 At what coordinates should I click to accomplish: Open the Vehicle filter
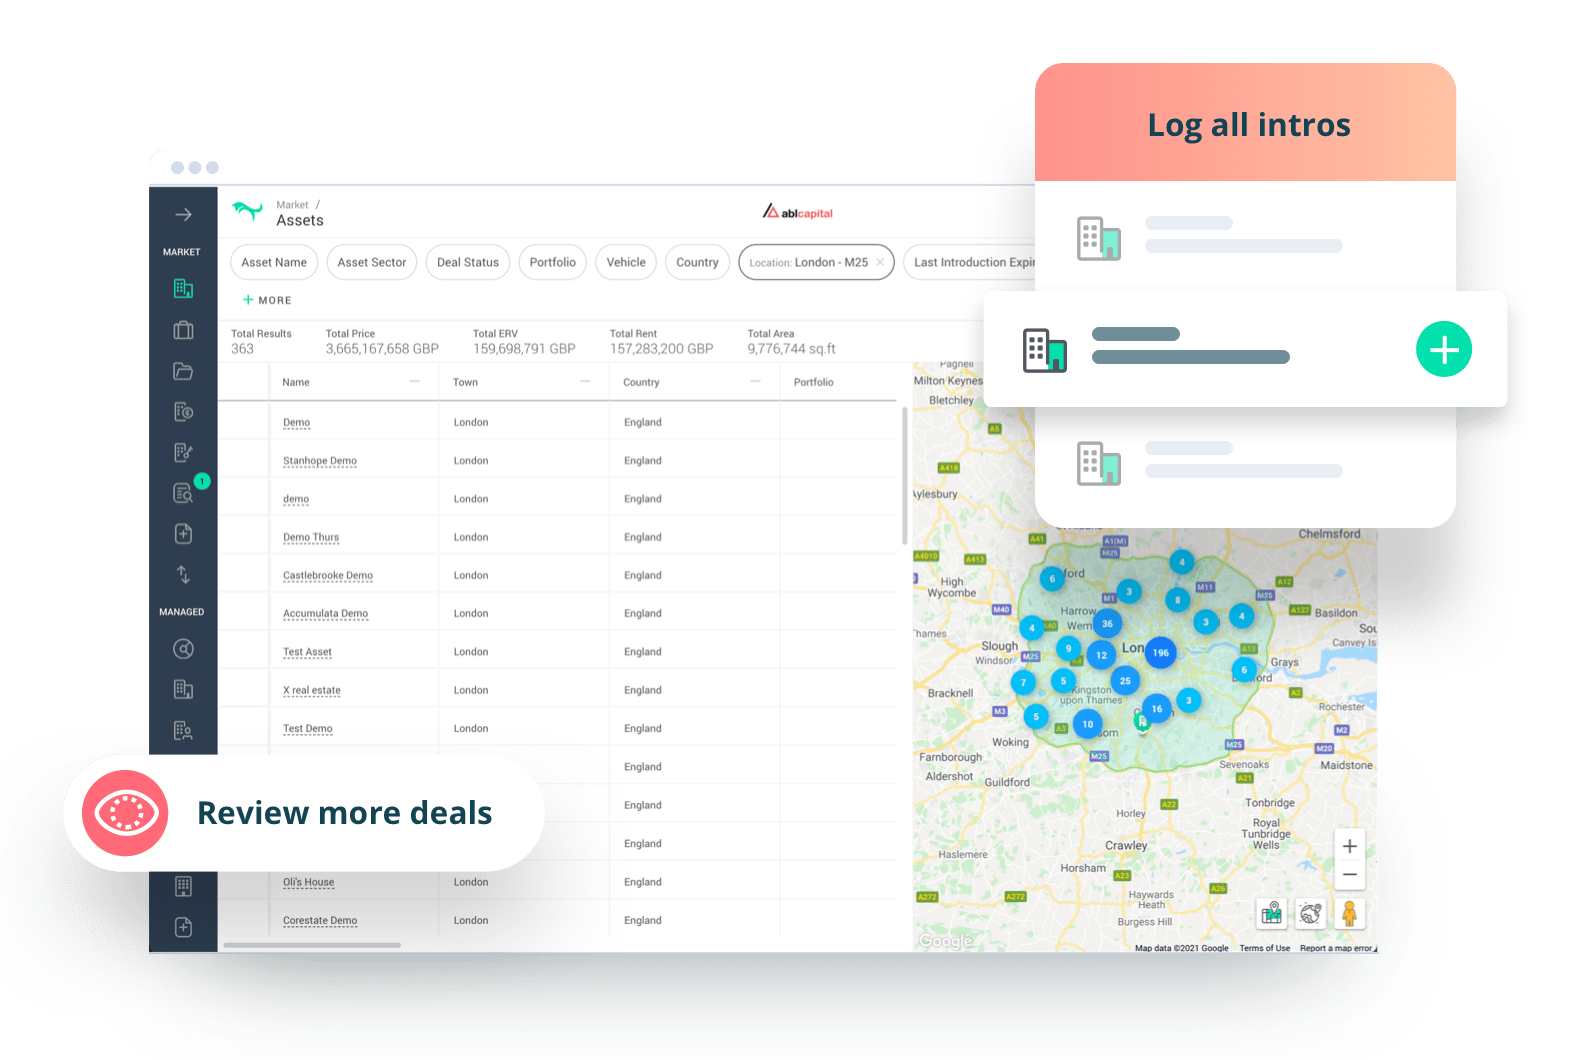[626, 263]
